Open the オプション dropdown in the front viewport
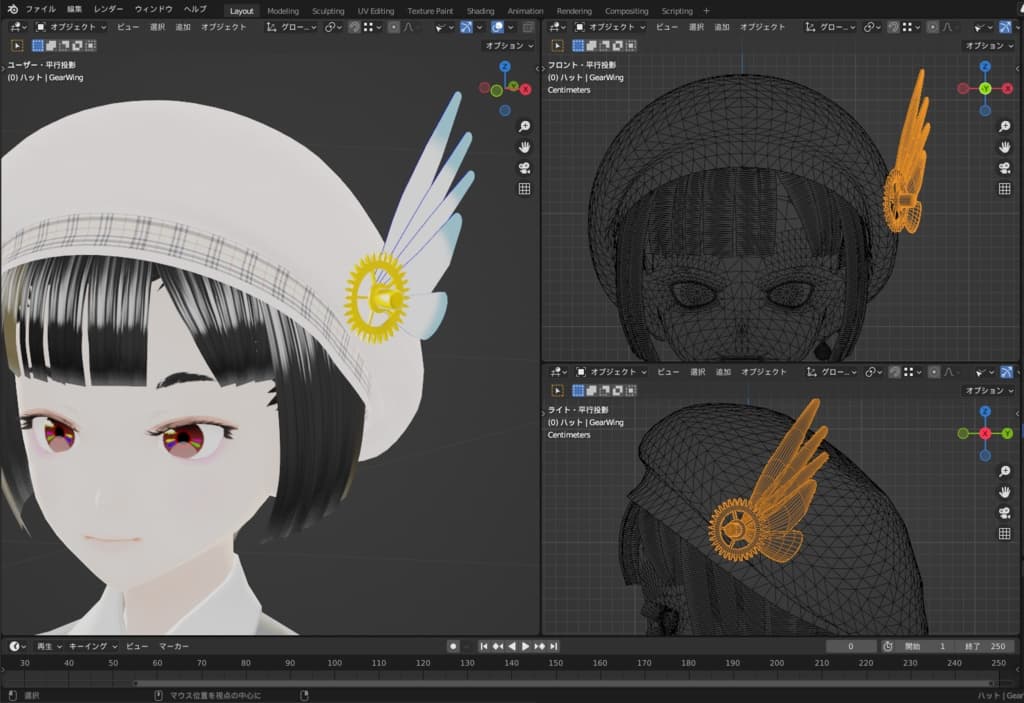This screenshot has width=1024, height=703. tap(988, 46)
